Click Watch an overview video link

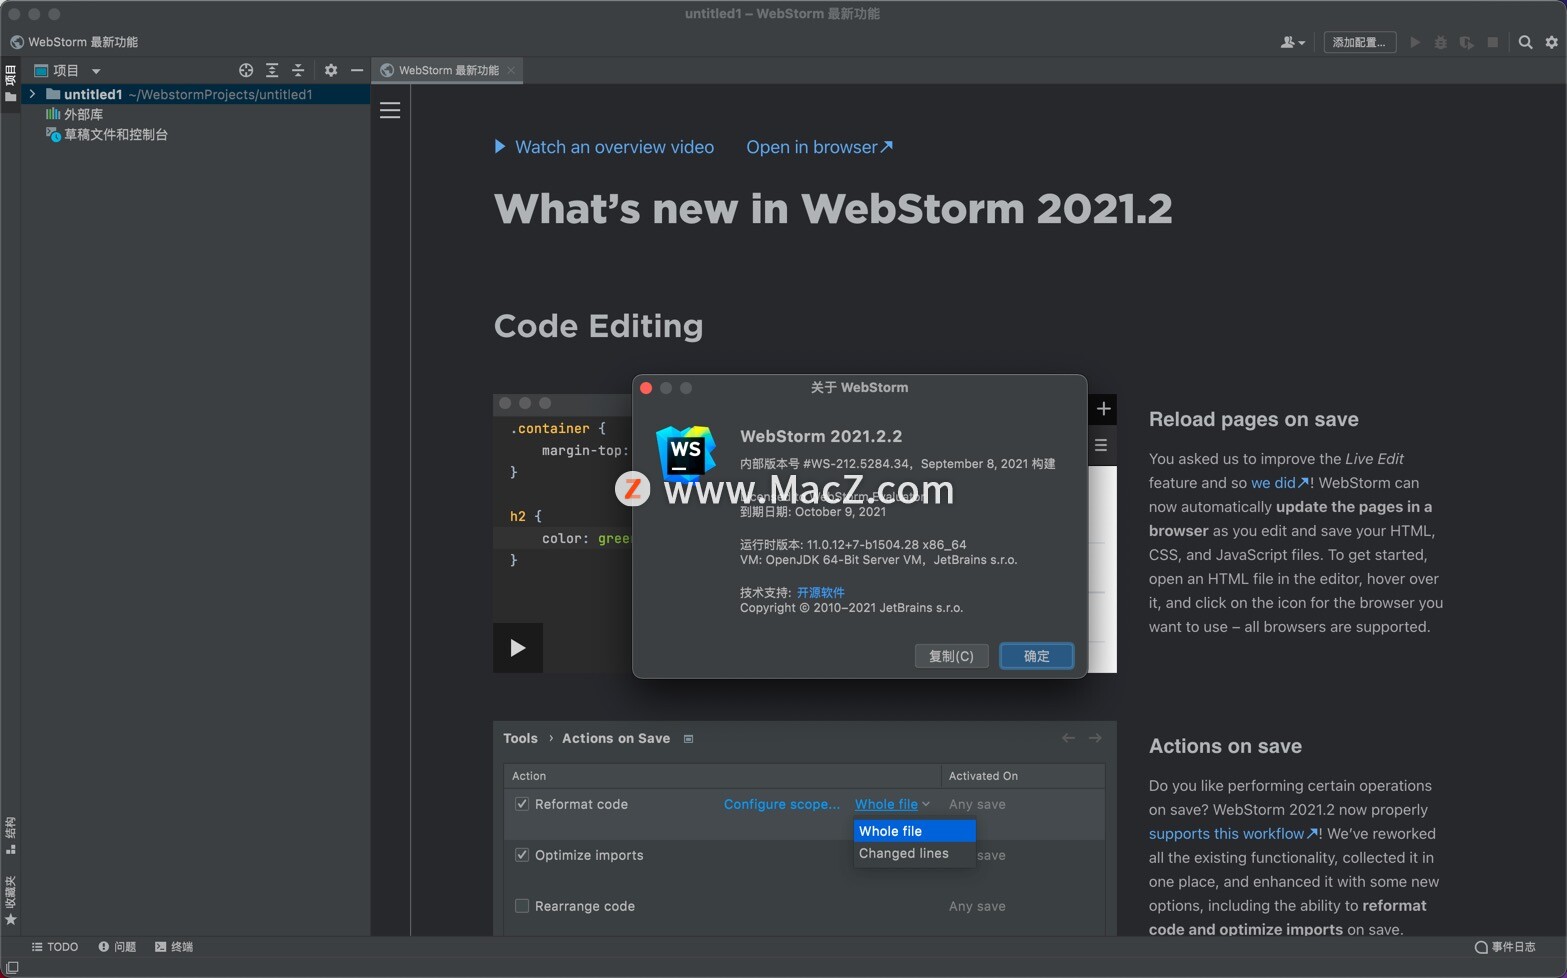coord(604,147)
